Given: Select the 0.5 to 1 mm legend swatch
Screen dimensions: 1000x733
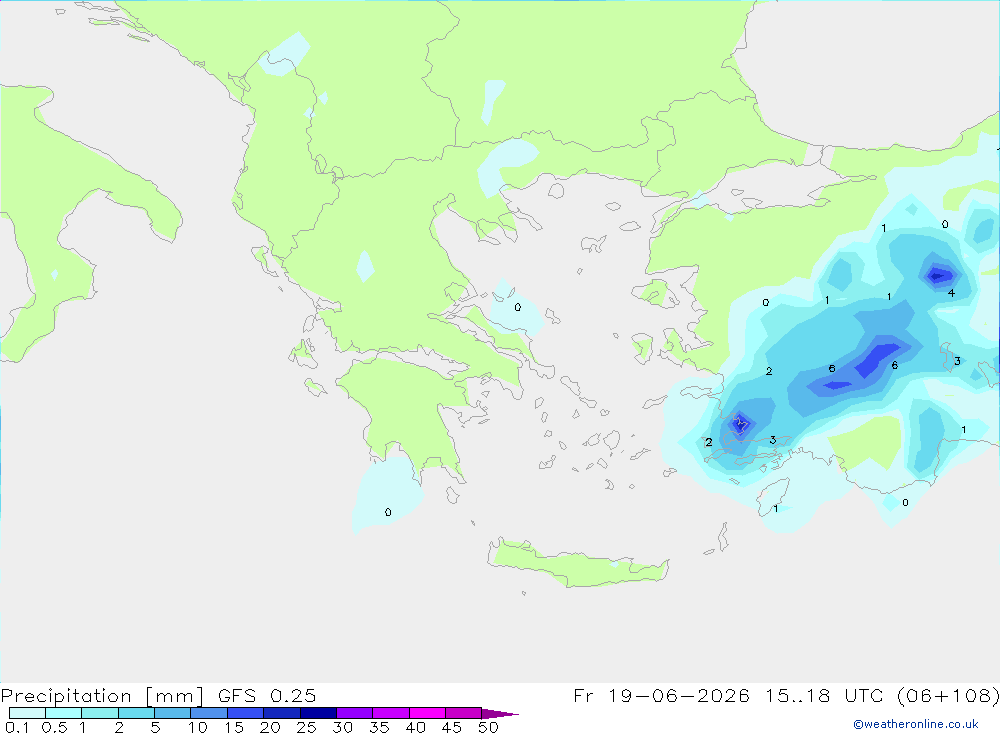Looking at the screenshot, I should tap(63, 713).
